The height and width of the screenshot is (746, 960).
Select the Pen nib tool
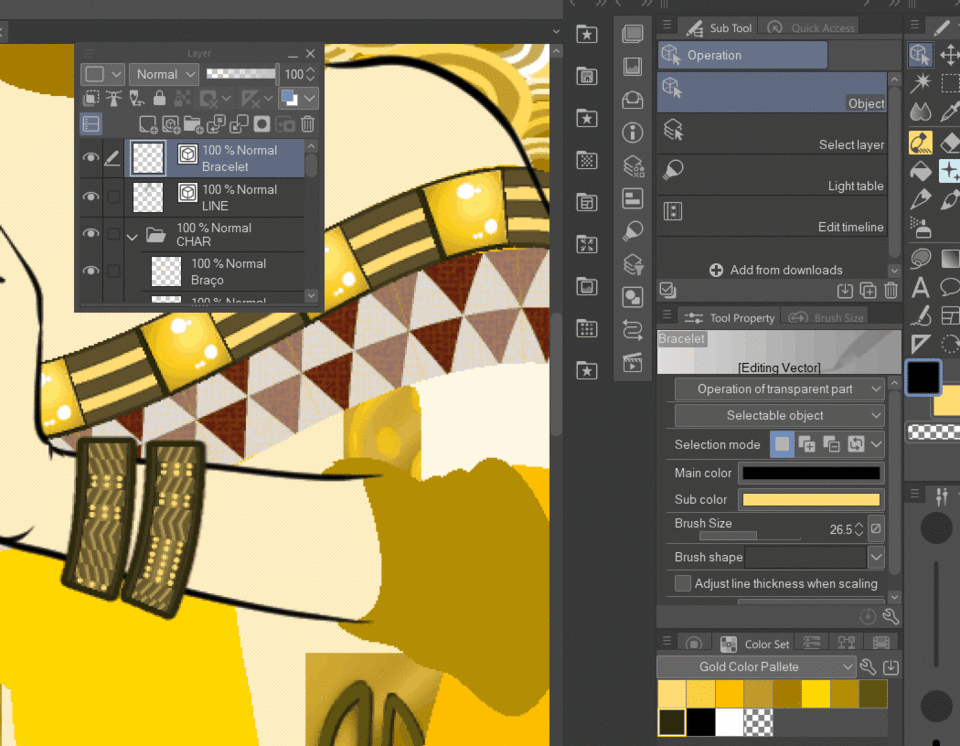920,200
